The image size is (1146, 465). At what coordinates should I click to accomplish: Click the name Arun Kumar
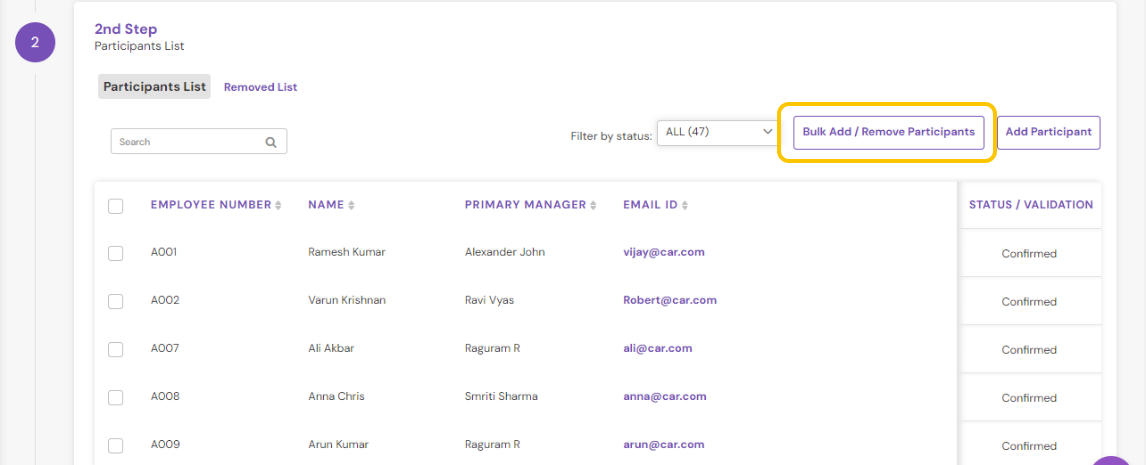click(338, 445)
